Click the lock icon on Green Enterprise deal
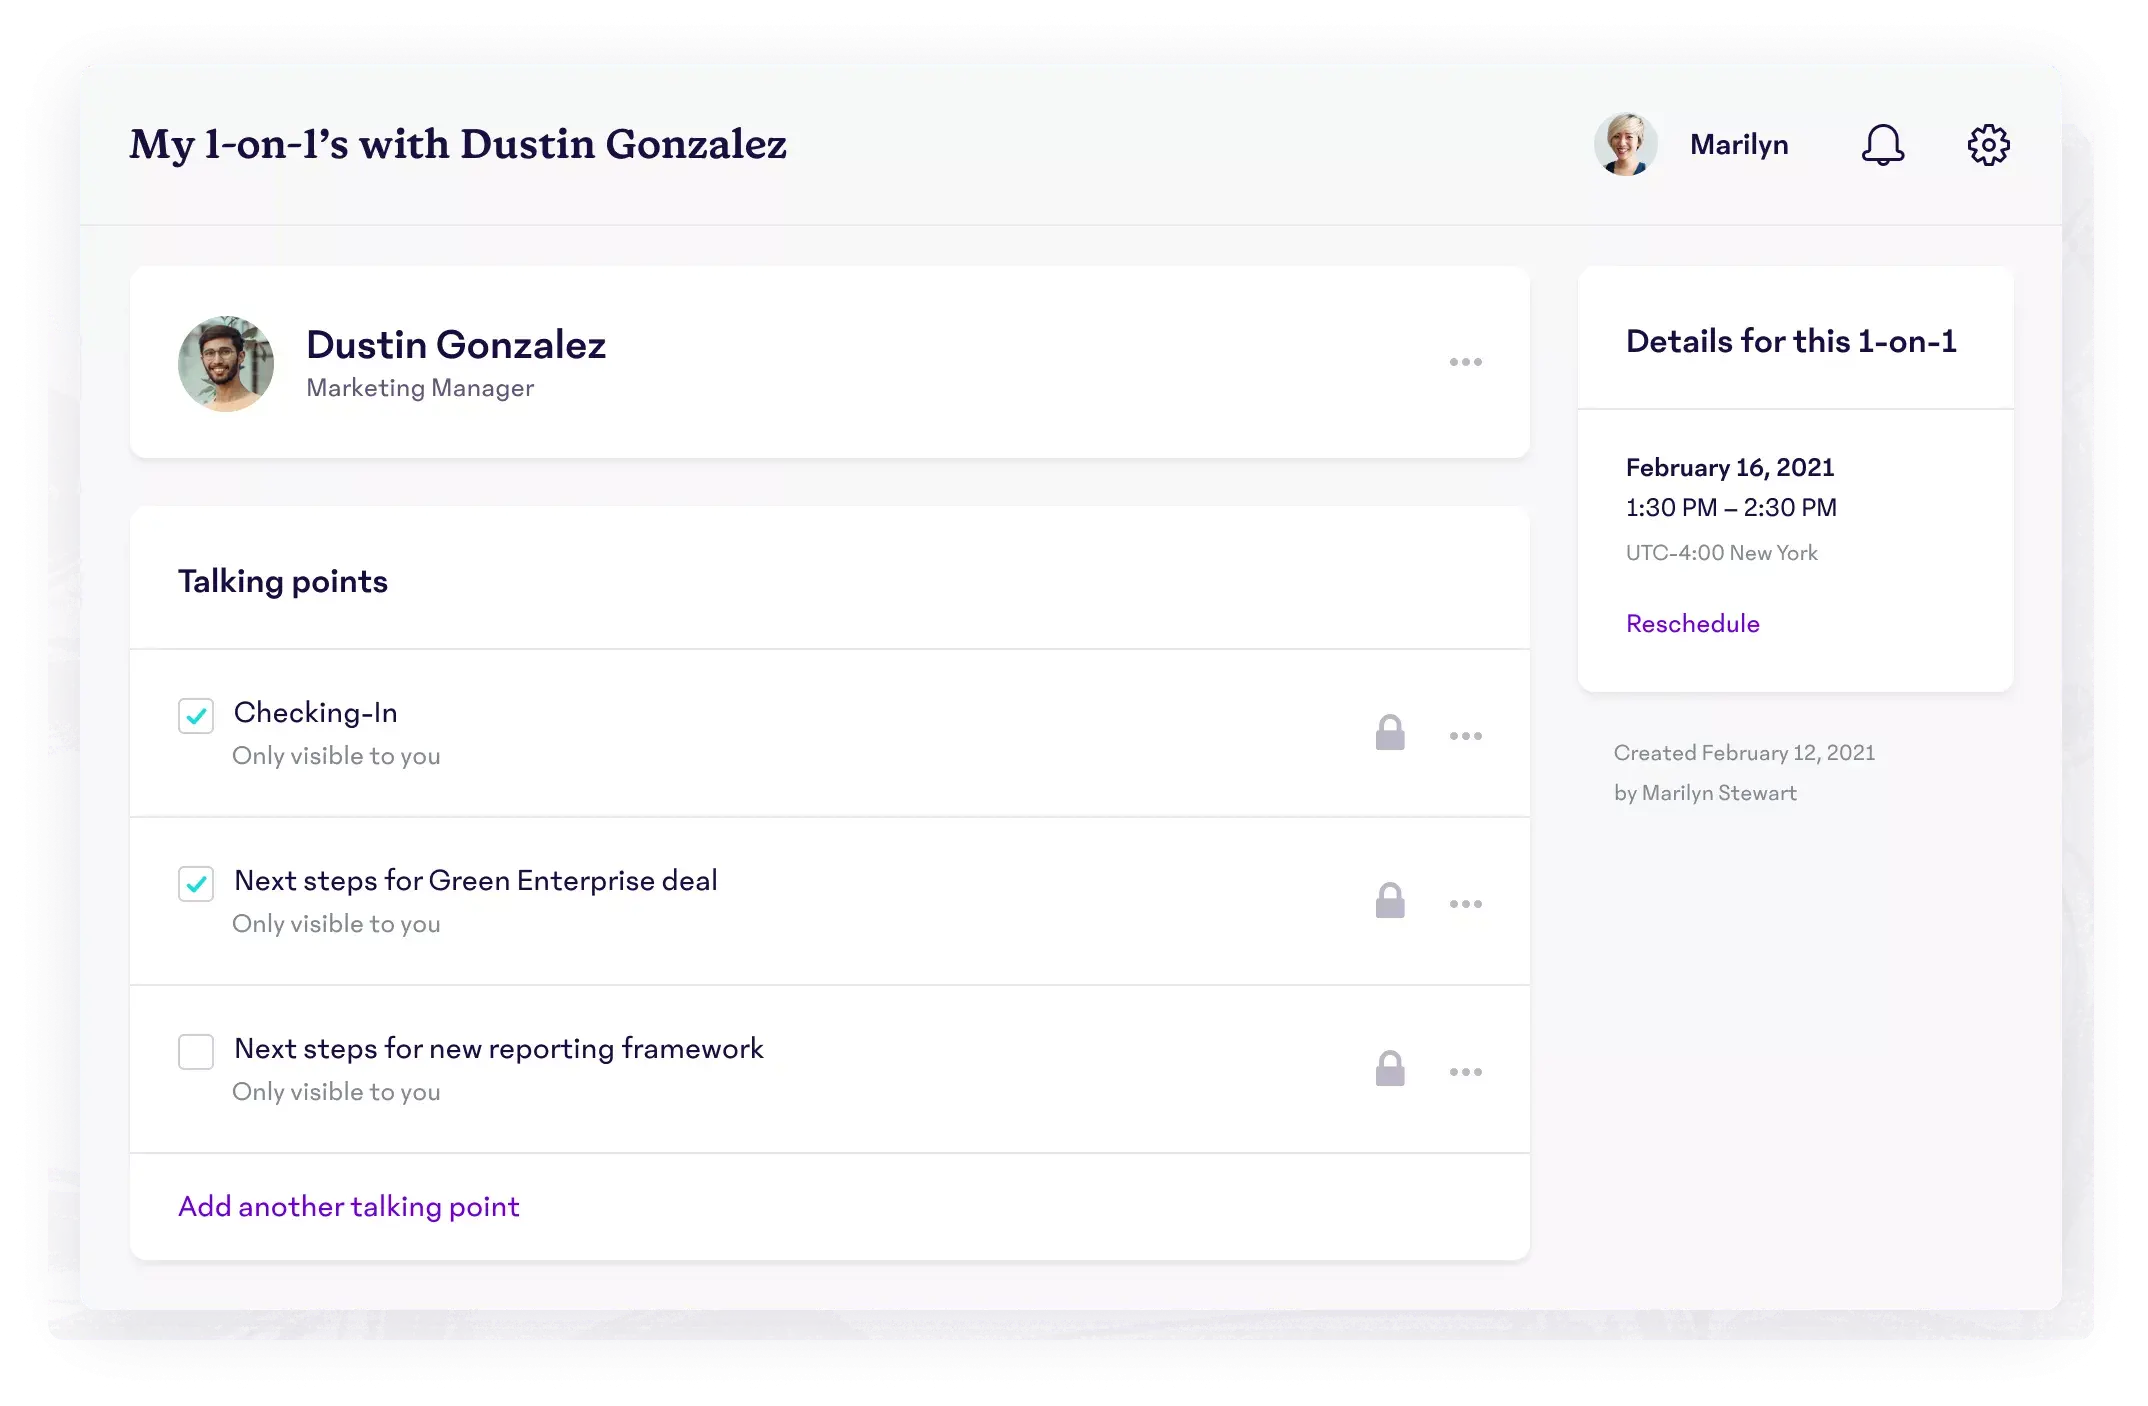Image resolution: width=2148 pixels, height=1406 pixels. tap(1390, 901)
